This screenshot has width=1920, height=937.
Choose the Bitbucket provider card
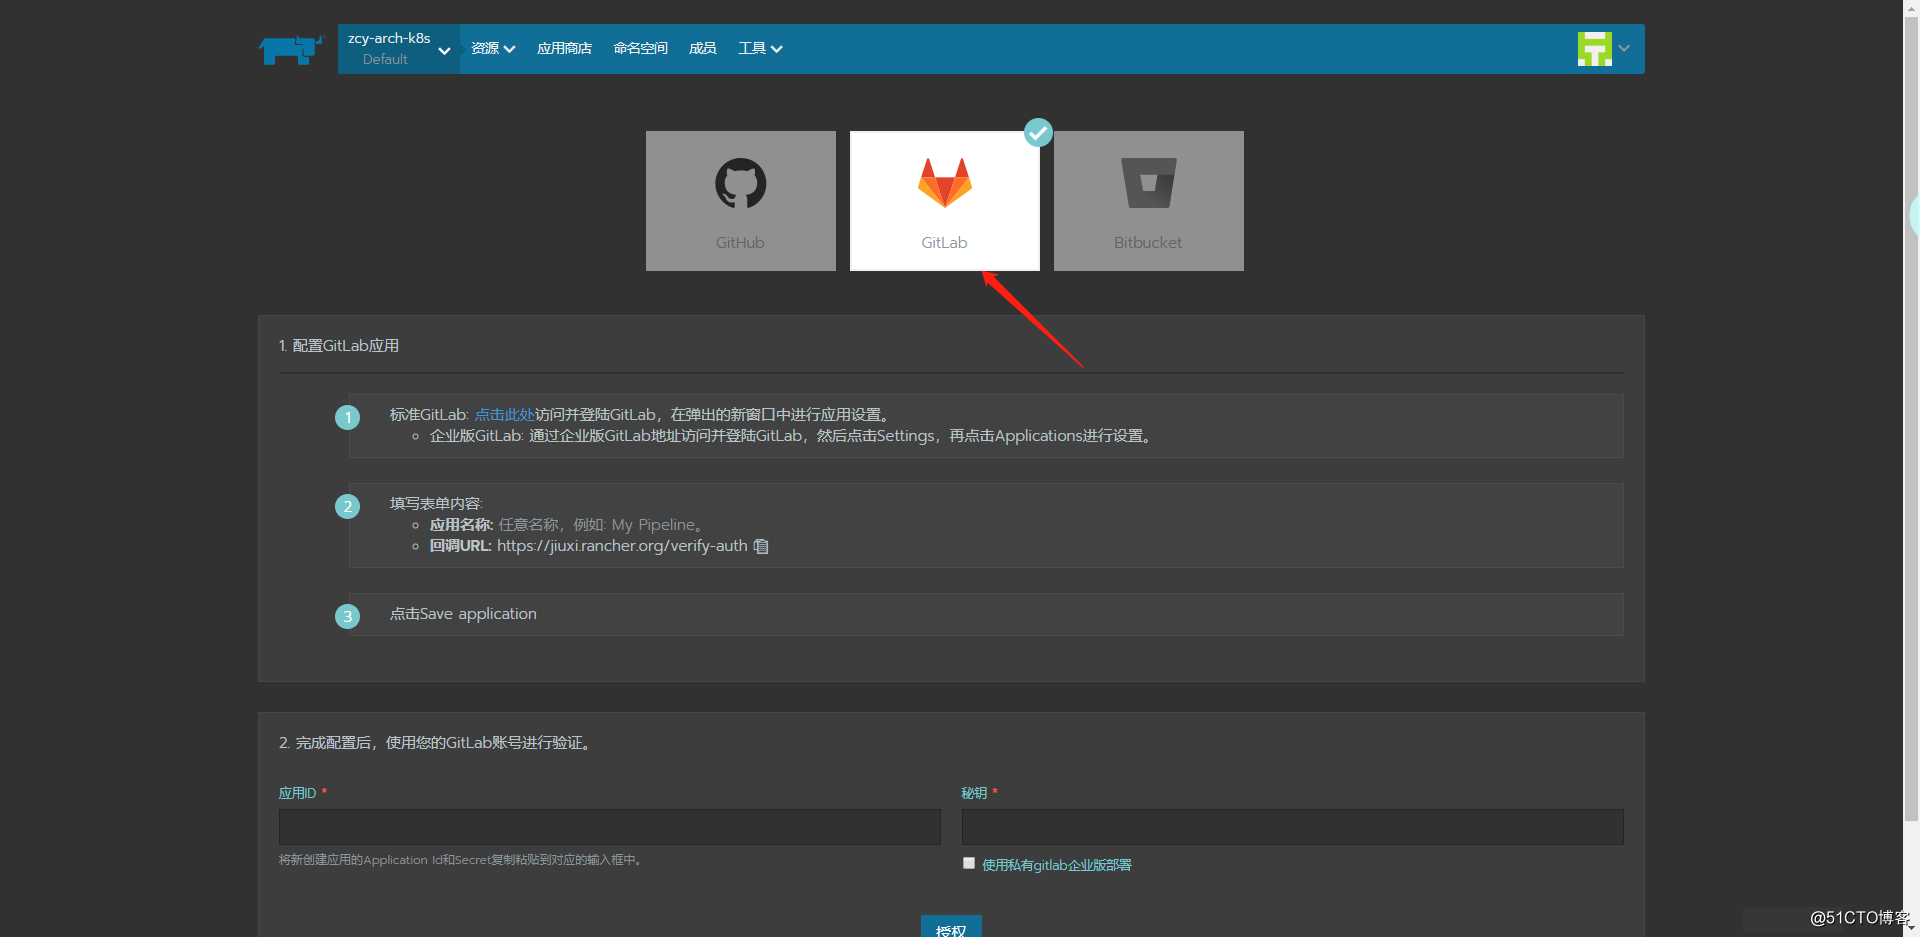(x=1149, y=201)
